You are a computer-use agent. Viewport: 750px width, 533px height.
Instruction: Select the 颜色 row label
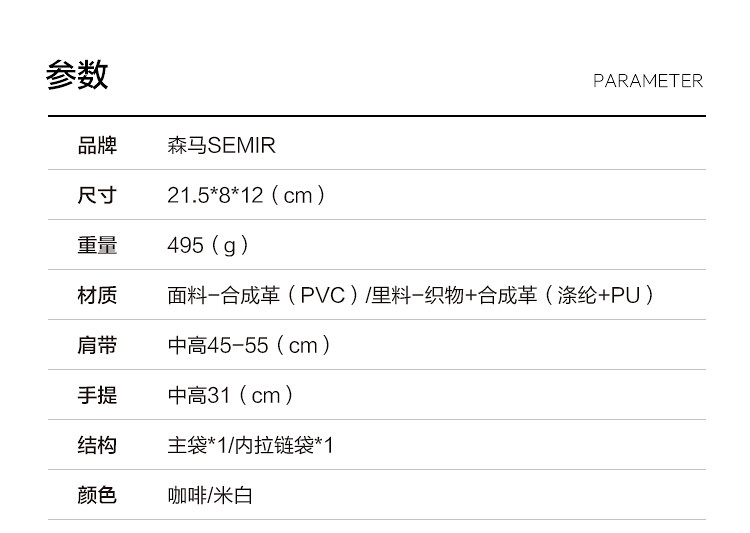[x=97, y=495]
